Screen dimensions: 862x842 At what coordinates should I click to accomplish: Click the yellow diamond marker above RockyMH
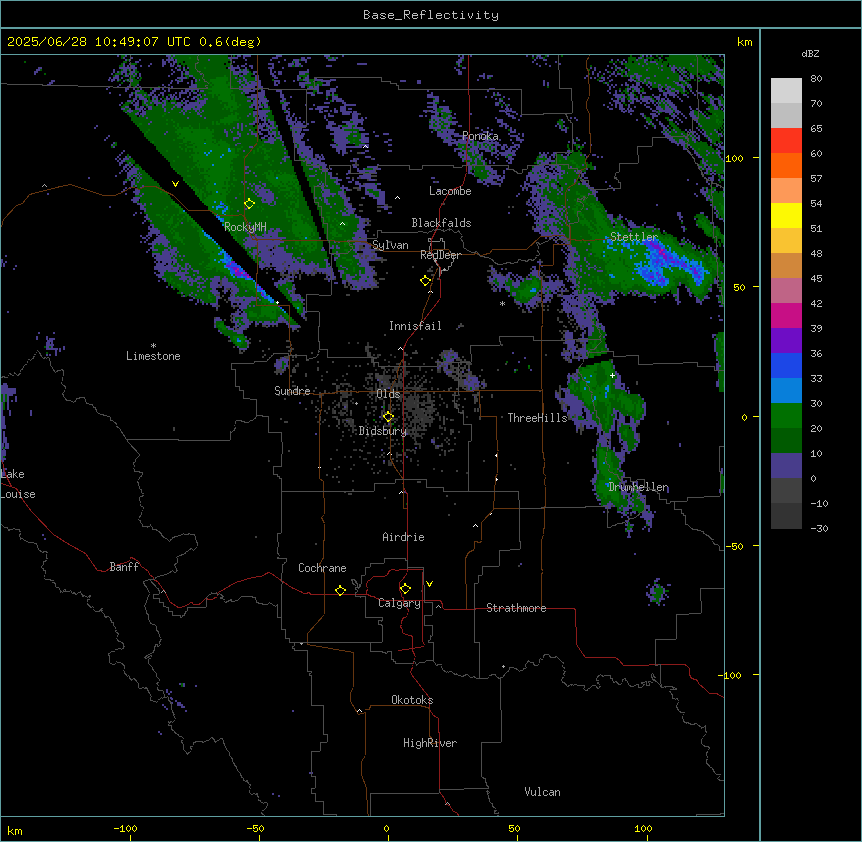tap(249, 203)
